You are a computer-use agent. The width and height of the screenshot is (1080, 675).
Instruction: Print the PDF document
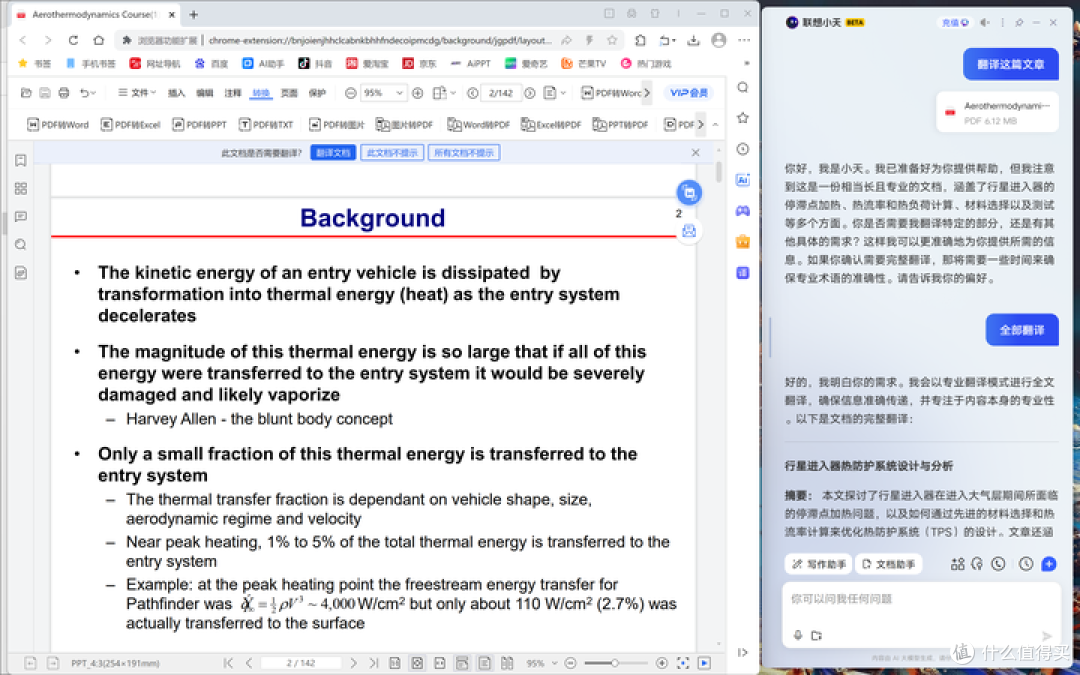click(64, 92)
